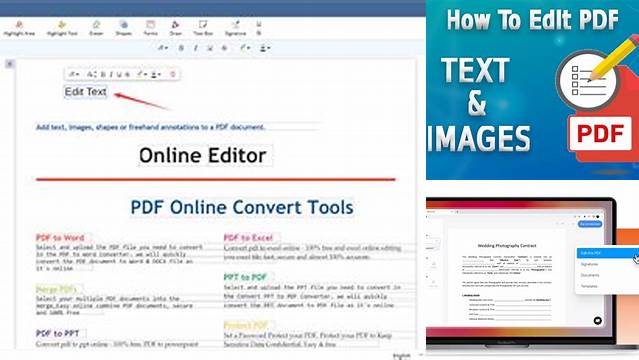Select the Text Box tool
Image resolution: width=639 pixels, height=360 pixels.
tap(203, 28)
